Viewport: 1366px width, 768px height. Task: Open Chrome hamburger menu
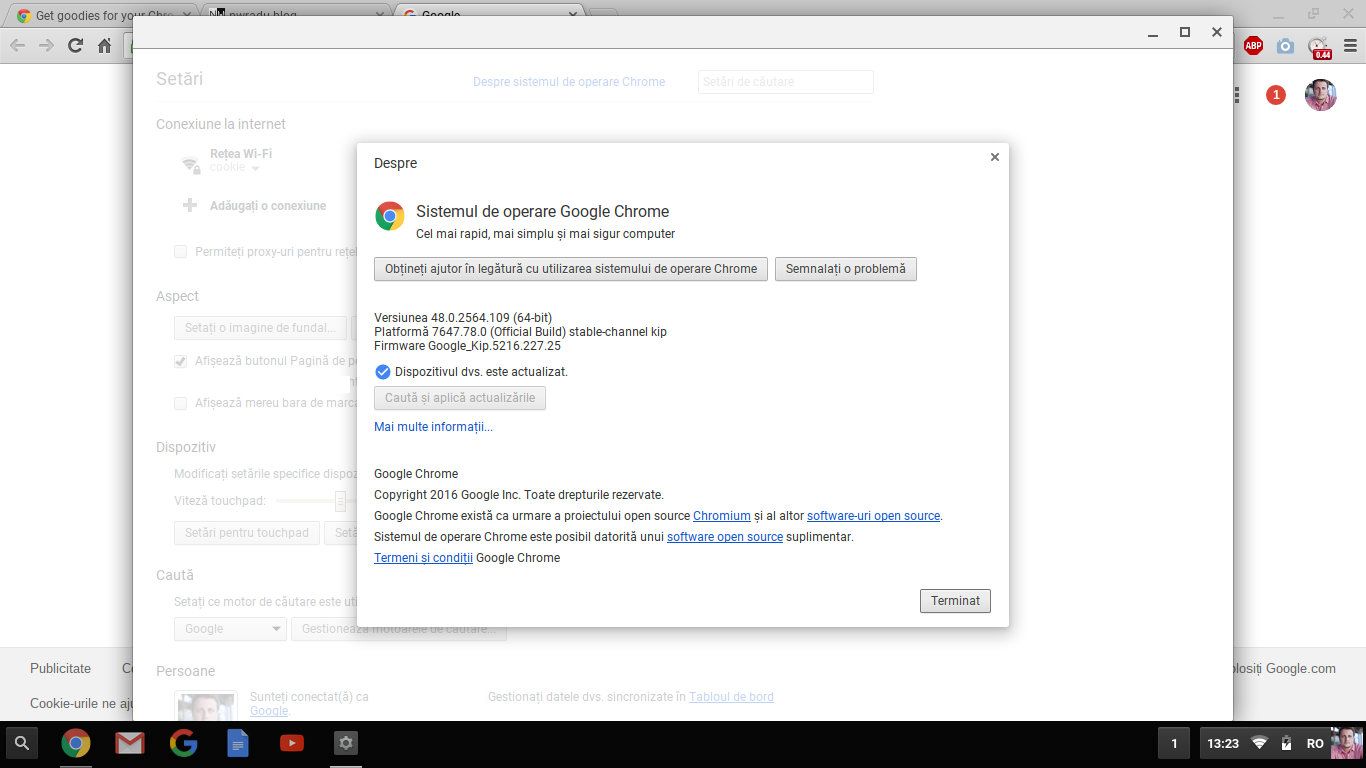click(x=1351, y=45)
